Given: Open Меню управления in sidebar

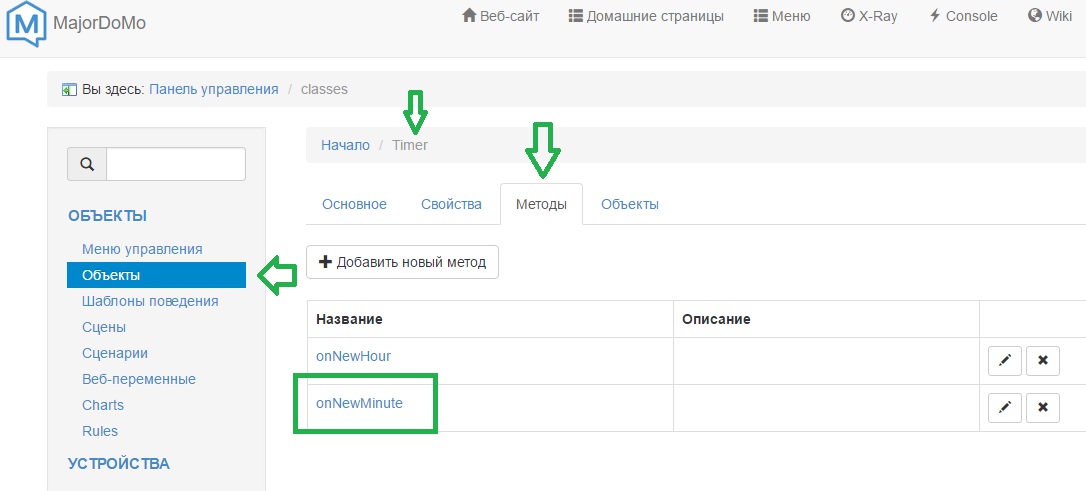Looking at the screenshot, I should (x=142, y=249).
